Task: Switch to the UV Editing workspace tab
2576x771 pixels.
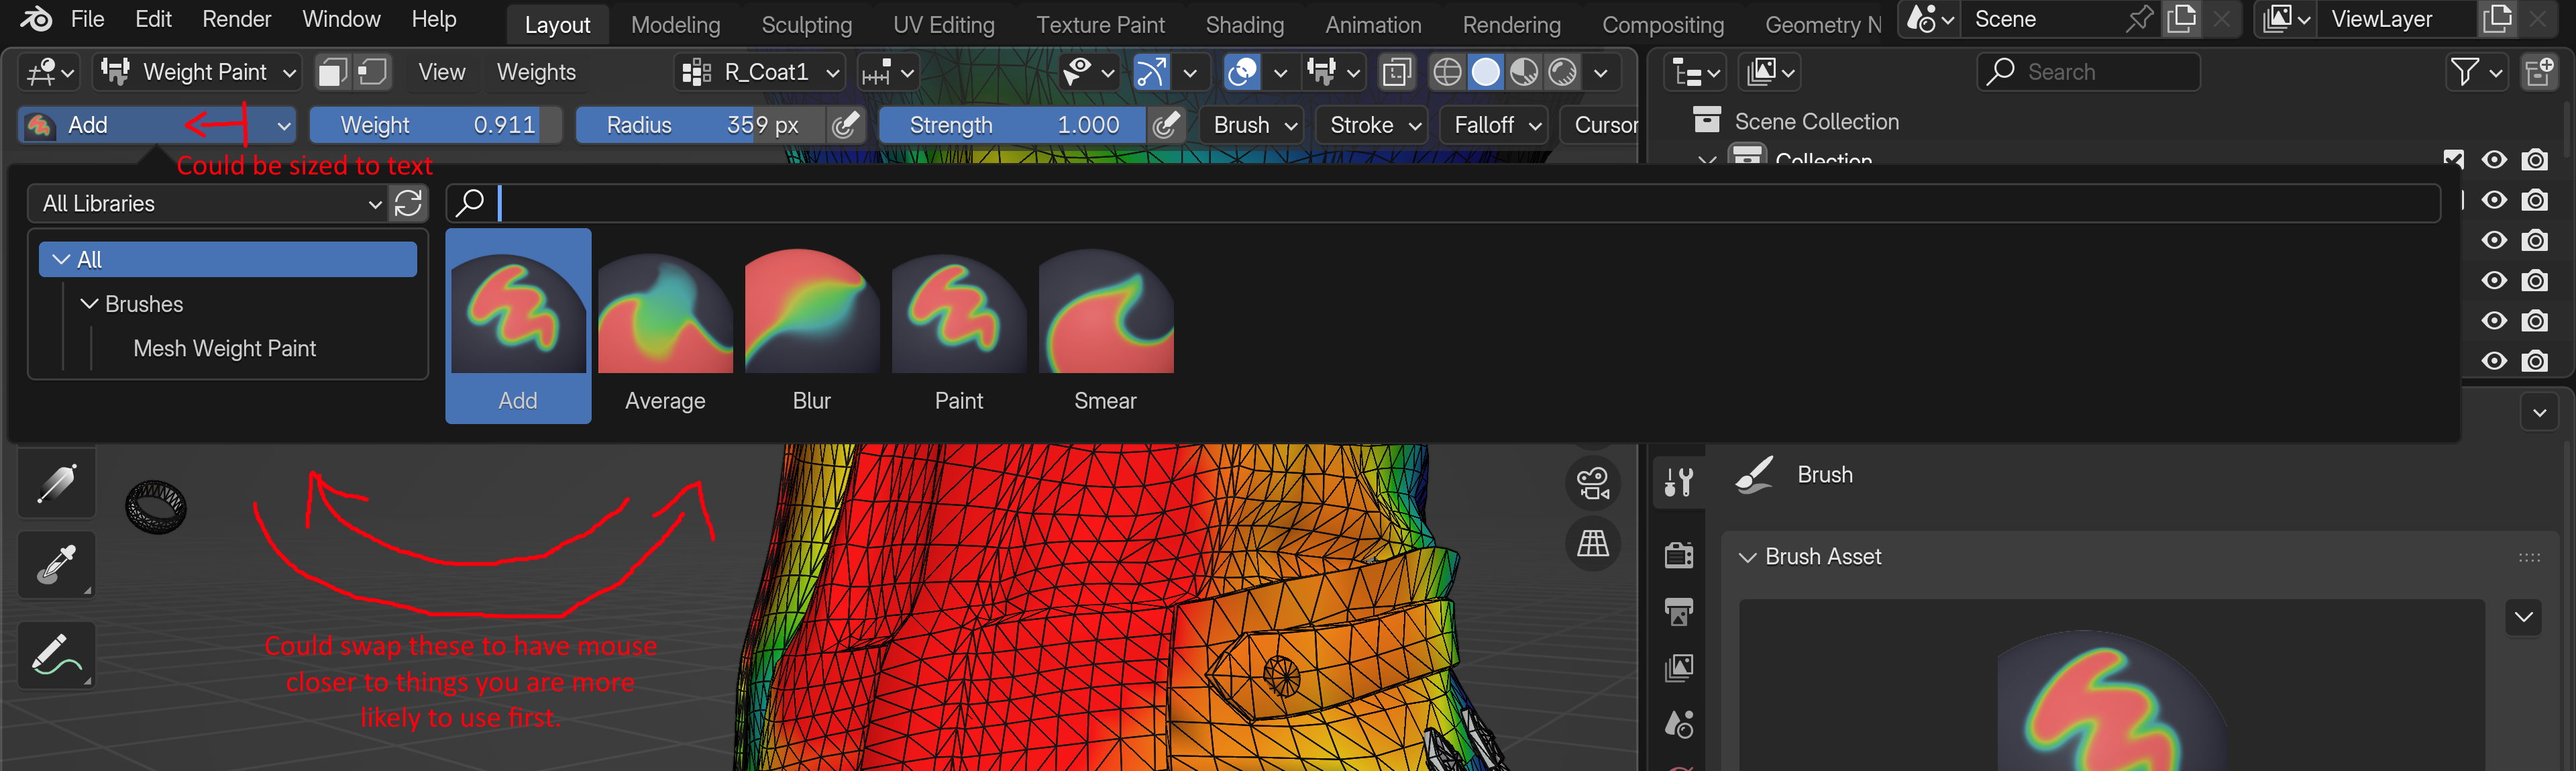Action: tap(943, 25)
